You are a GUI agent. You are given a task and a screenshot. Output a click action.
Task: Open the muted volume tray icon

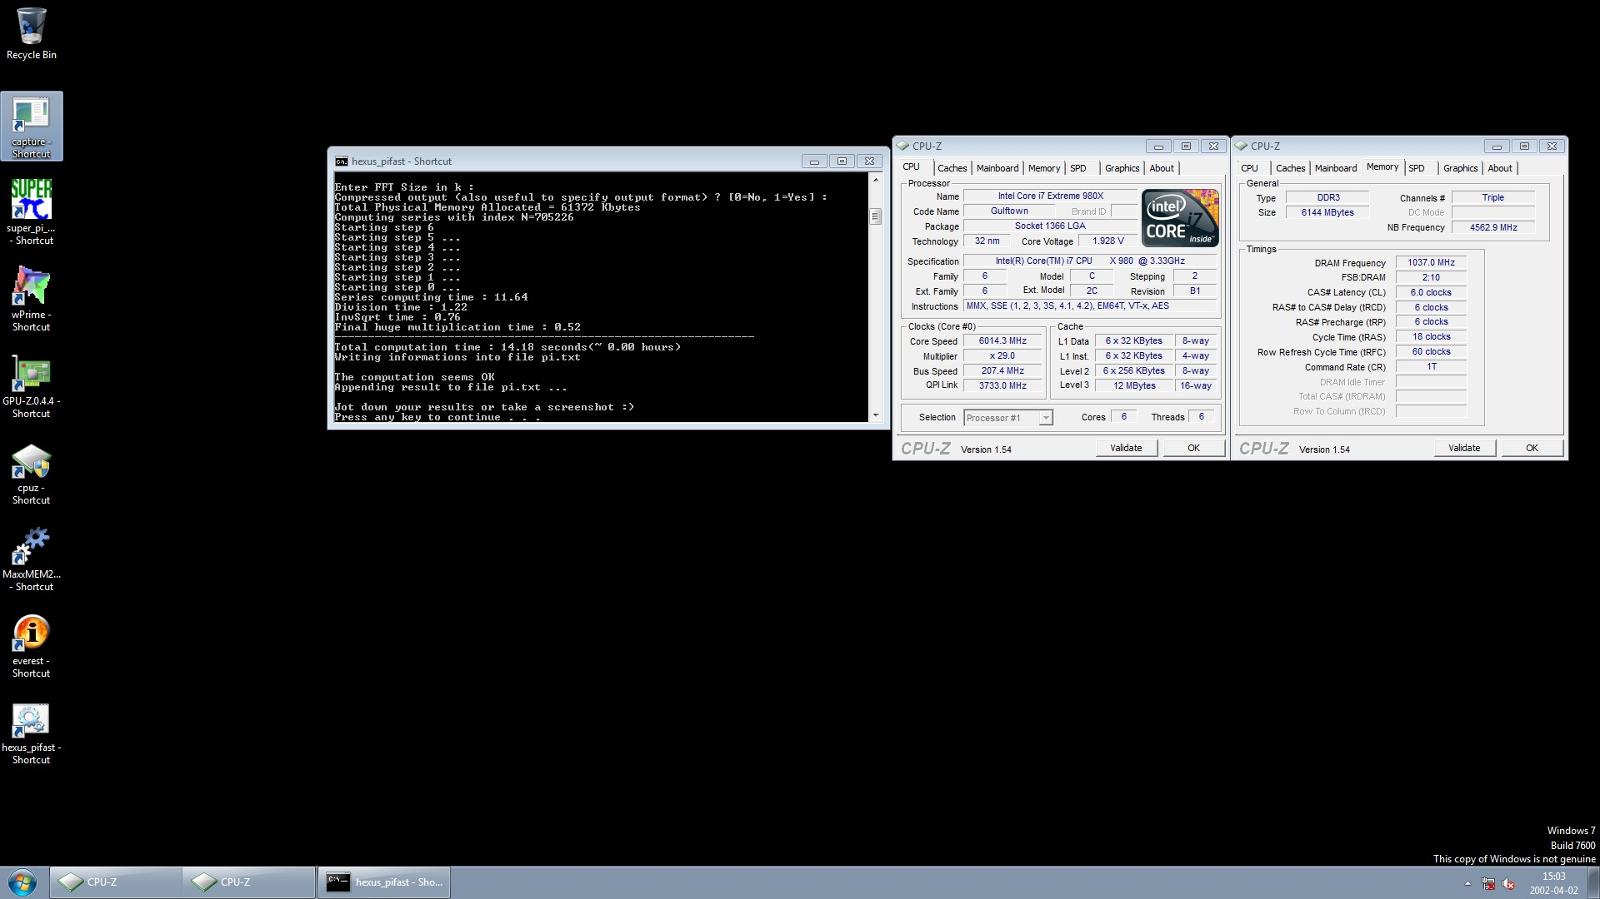(x=1508, y=884)
